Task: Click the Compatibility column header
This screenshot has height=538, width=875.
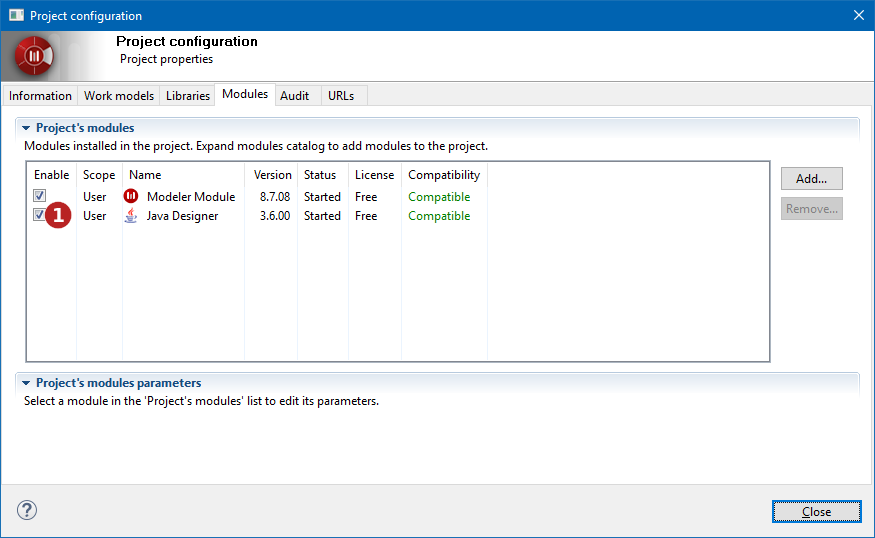Action: [x=443, y=175]
